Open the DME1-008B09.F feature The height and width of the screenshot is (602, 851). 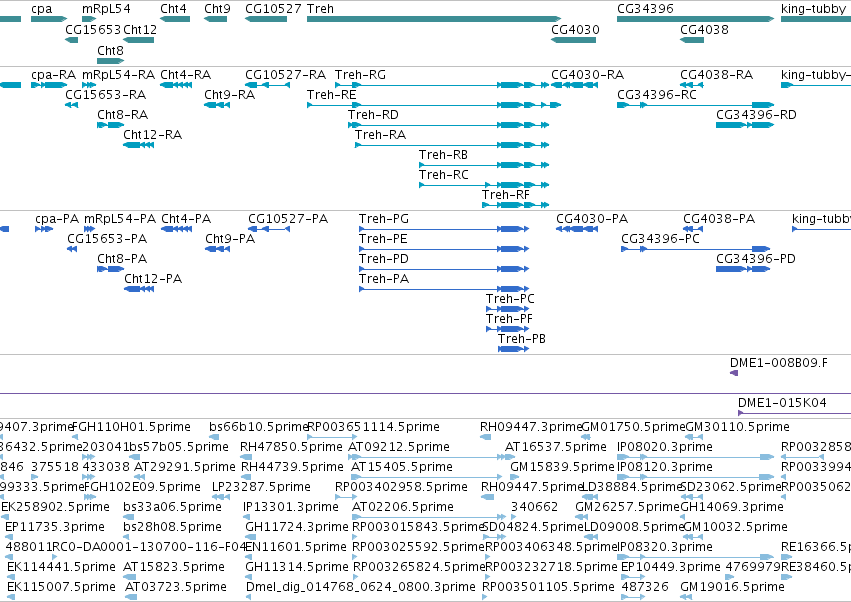tap(734, 373)
